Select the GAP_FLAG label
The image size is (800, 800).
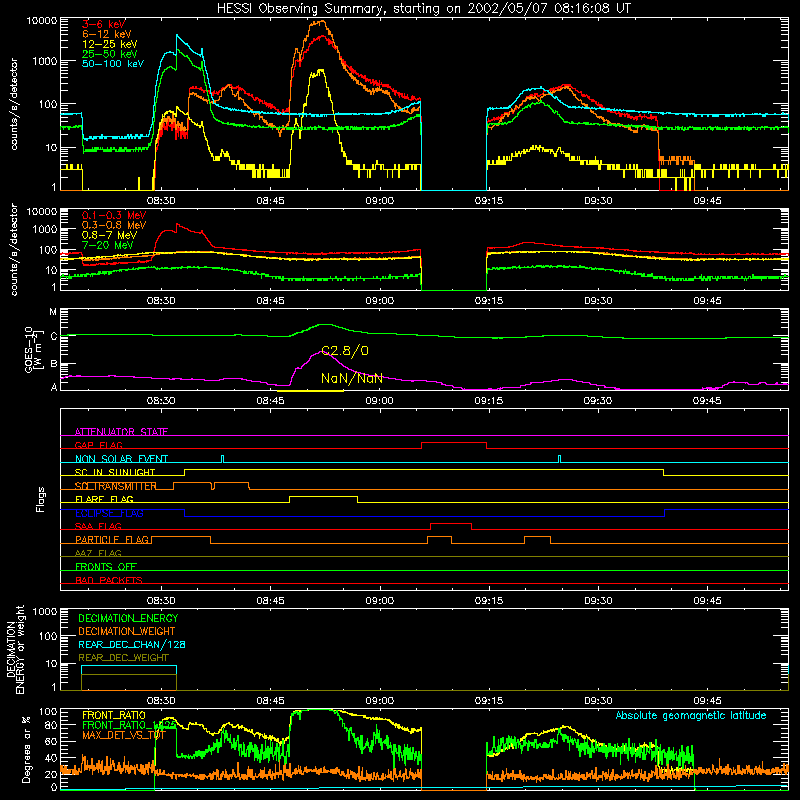(99, 445)
